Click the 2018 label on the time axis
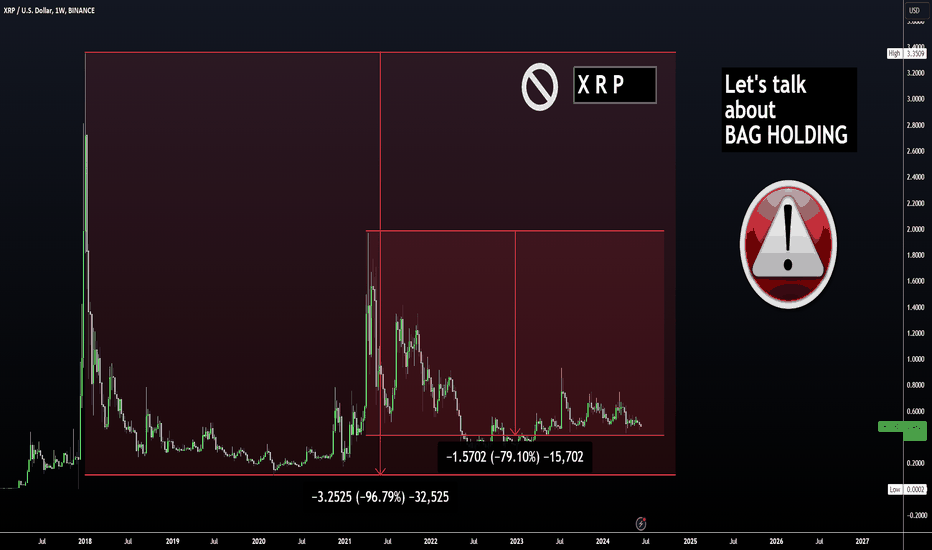 [x=85, y=541]
